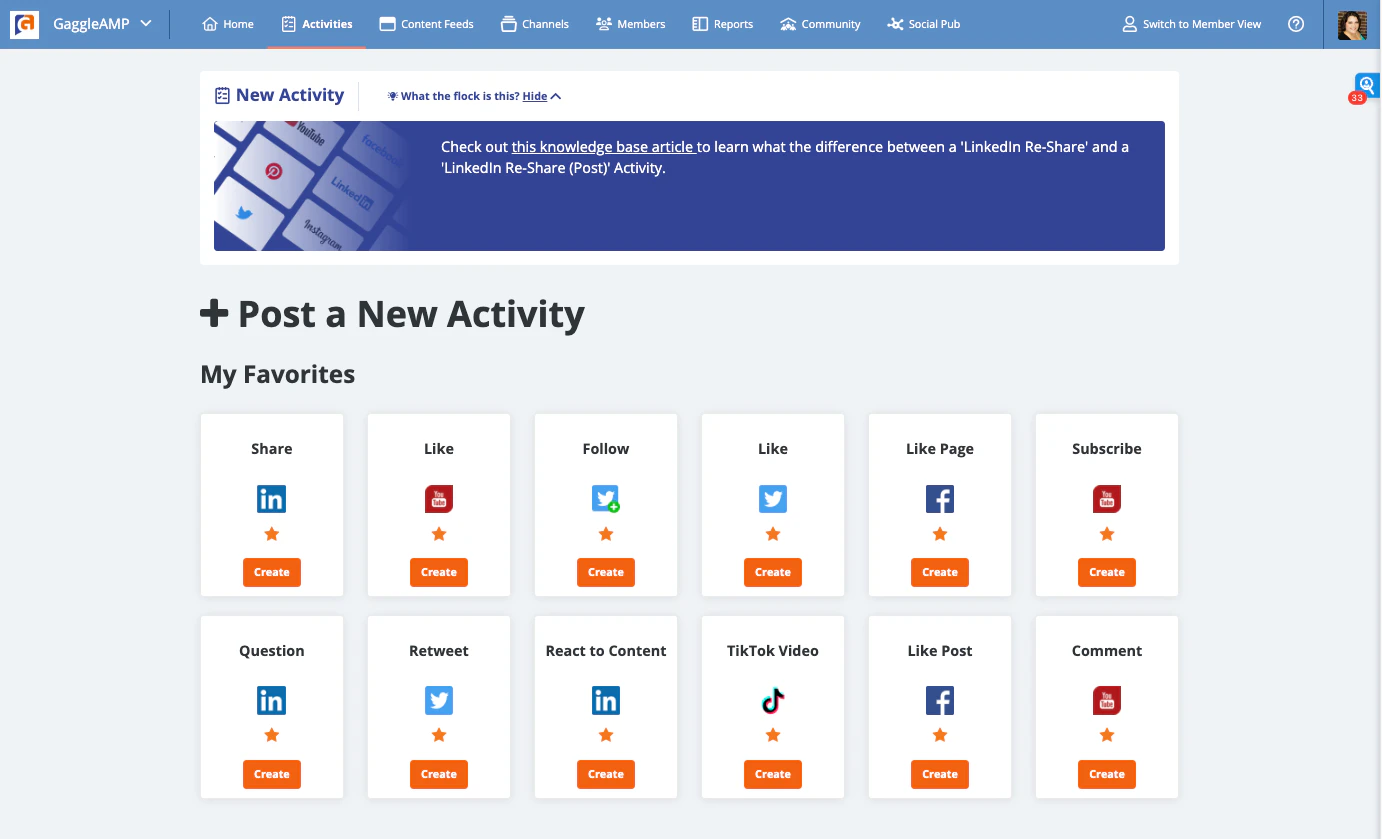Select the Twitter icon on the Retweet card
This screenshot has width=1382, height=839.
438,700
